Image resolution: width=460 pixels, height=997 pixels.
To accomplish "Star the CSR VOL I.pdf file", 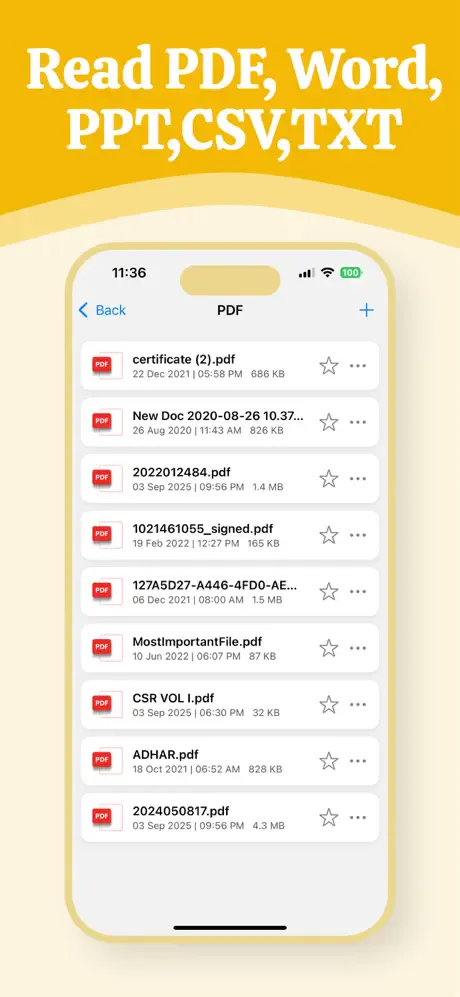I will point(328,705).
